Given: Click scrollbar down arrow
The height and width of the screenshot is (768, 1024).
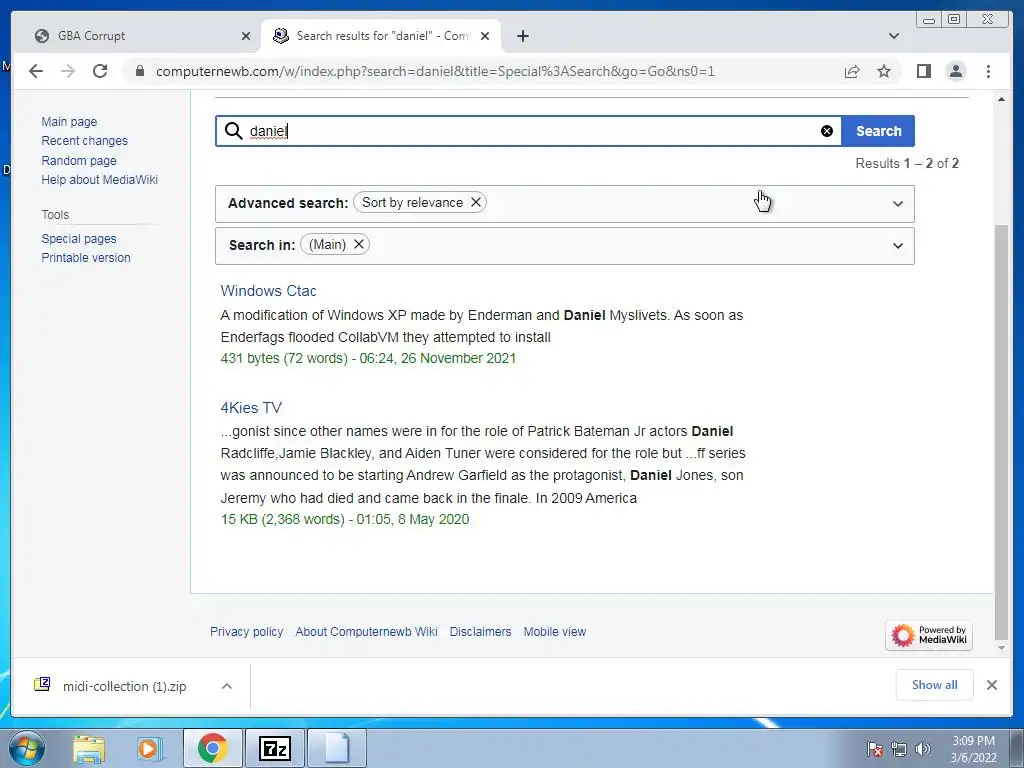Looking at the screenshot, I should [x=1001, y=648].
